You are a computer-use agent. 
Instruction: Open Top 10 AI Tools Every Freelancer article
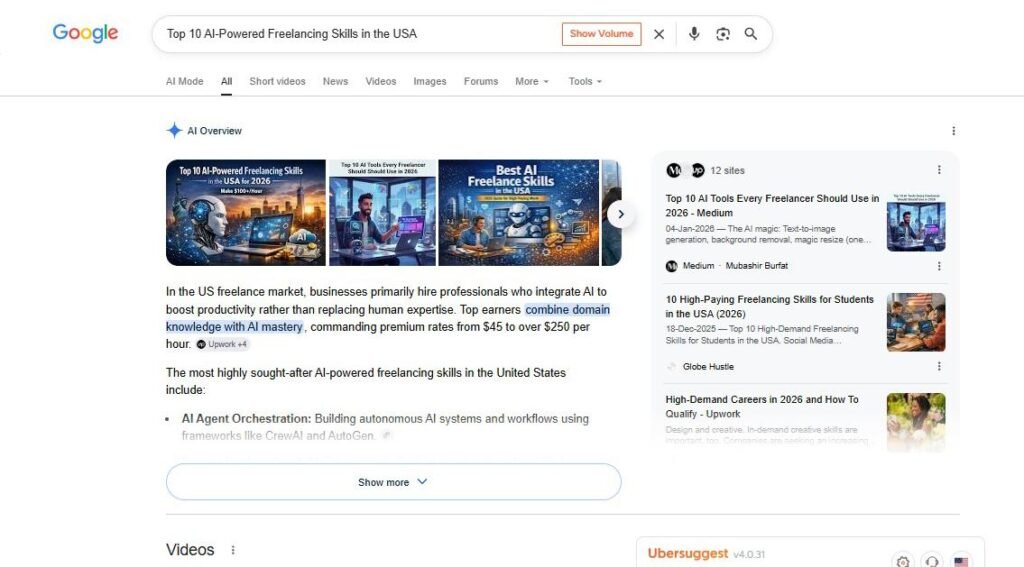click(772, 205)
